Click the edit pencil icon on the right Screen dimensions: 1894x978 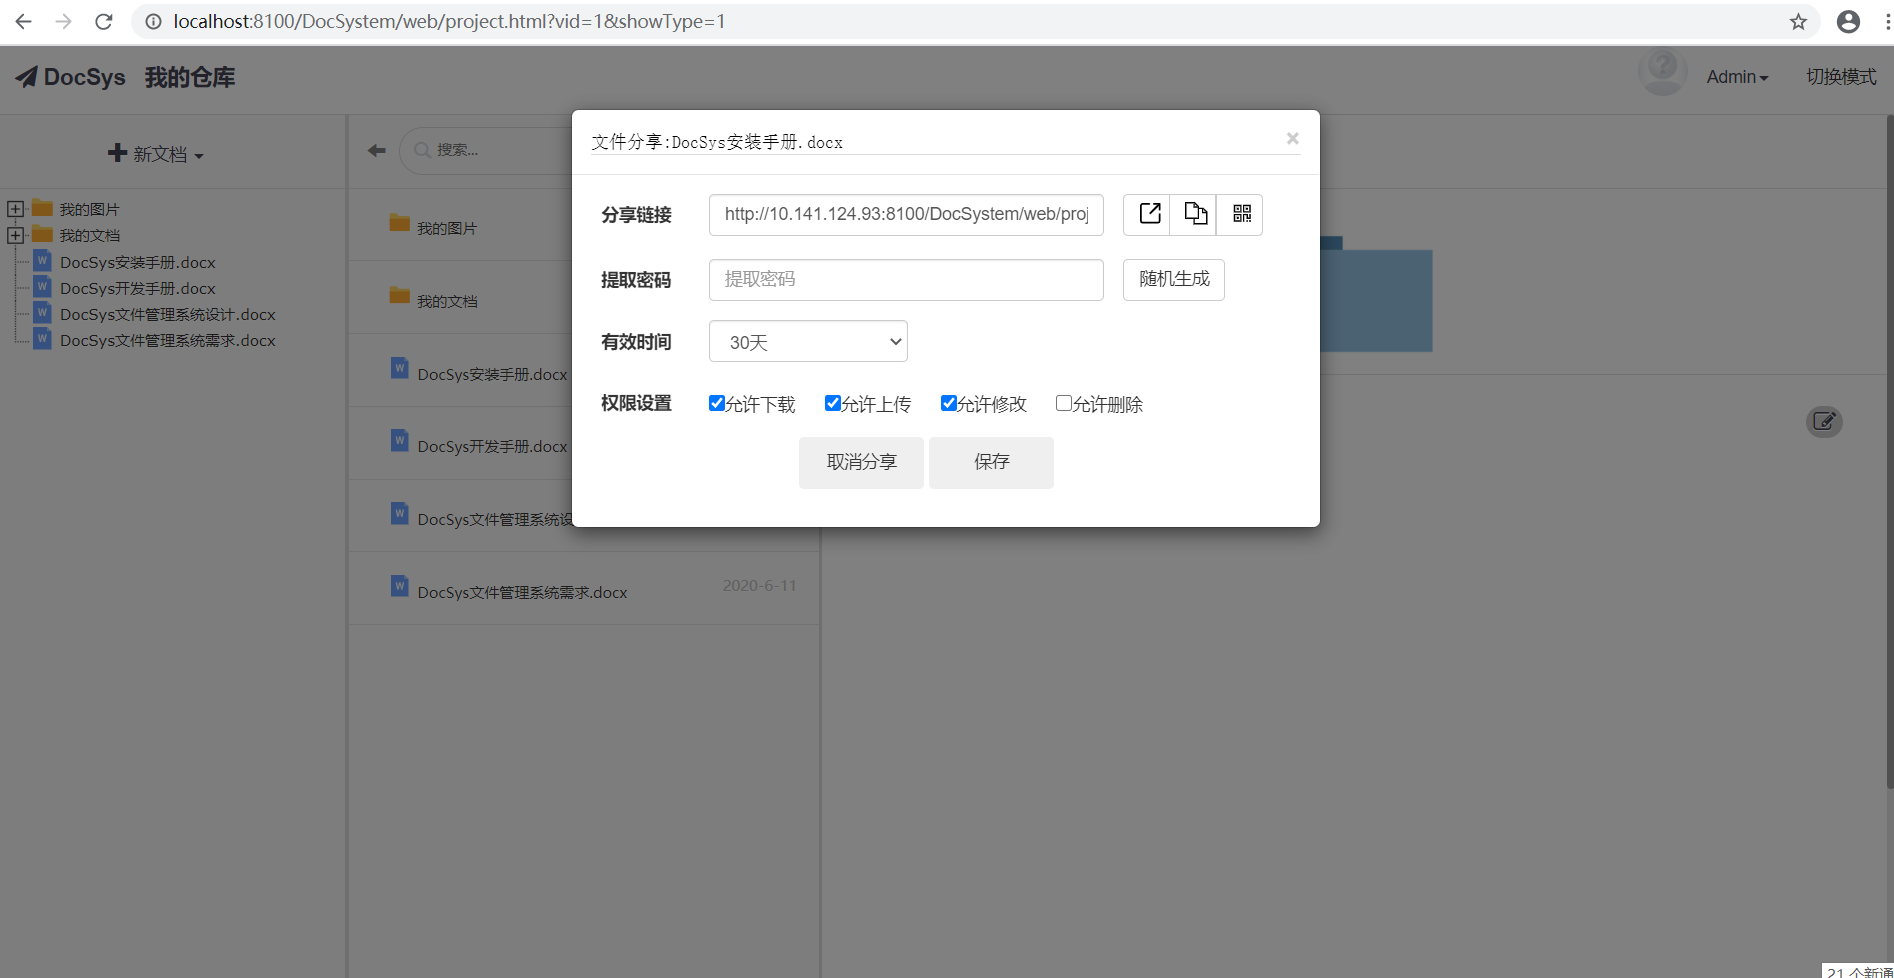tap(1824, 421)
